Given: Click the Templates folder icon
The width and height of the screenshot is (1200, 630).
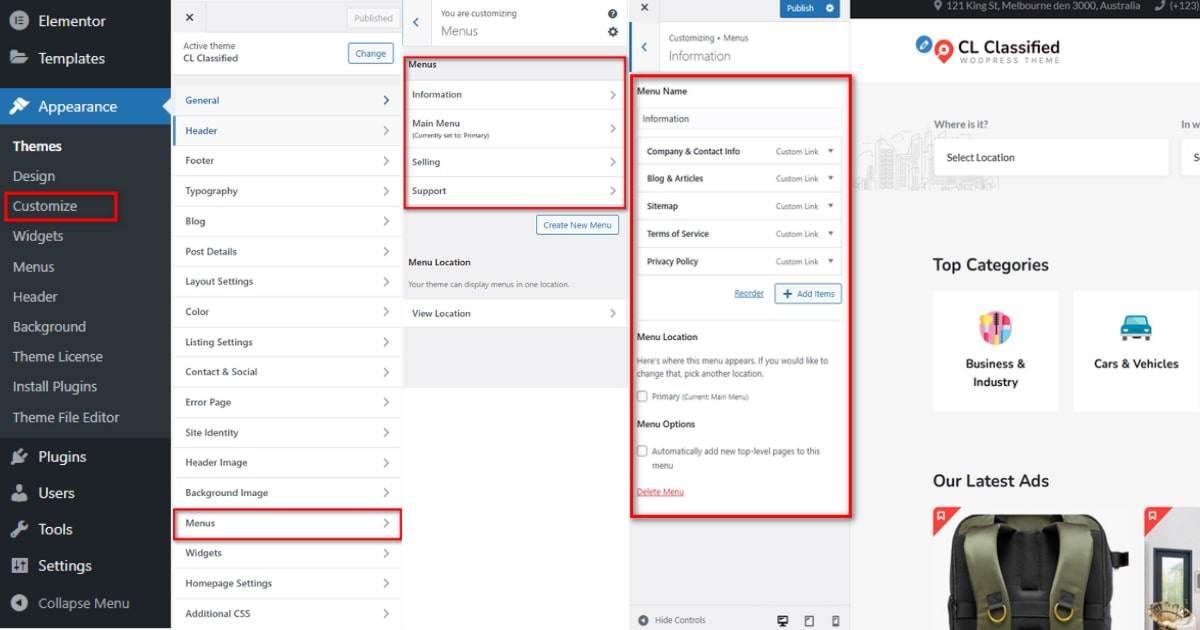Looking at the screenshot, I should coord(19,57).
